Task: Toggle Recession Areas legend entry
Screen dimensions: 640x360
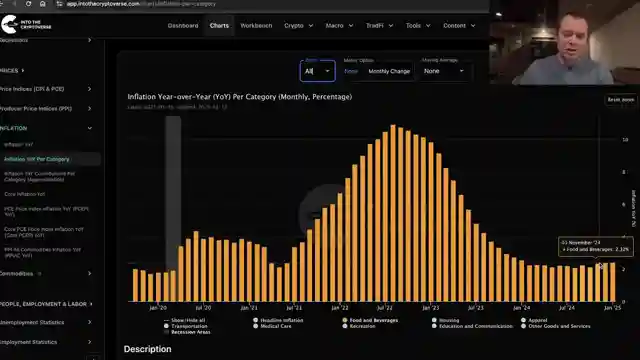Action: (x=187, y=332)
